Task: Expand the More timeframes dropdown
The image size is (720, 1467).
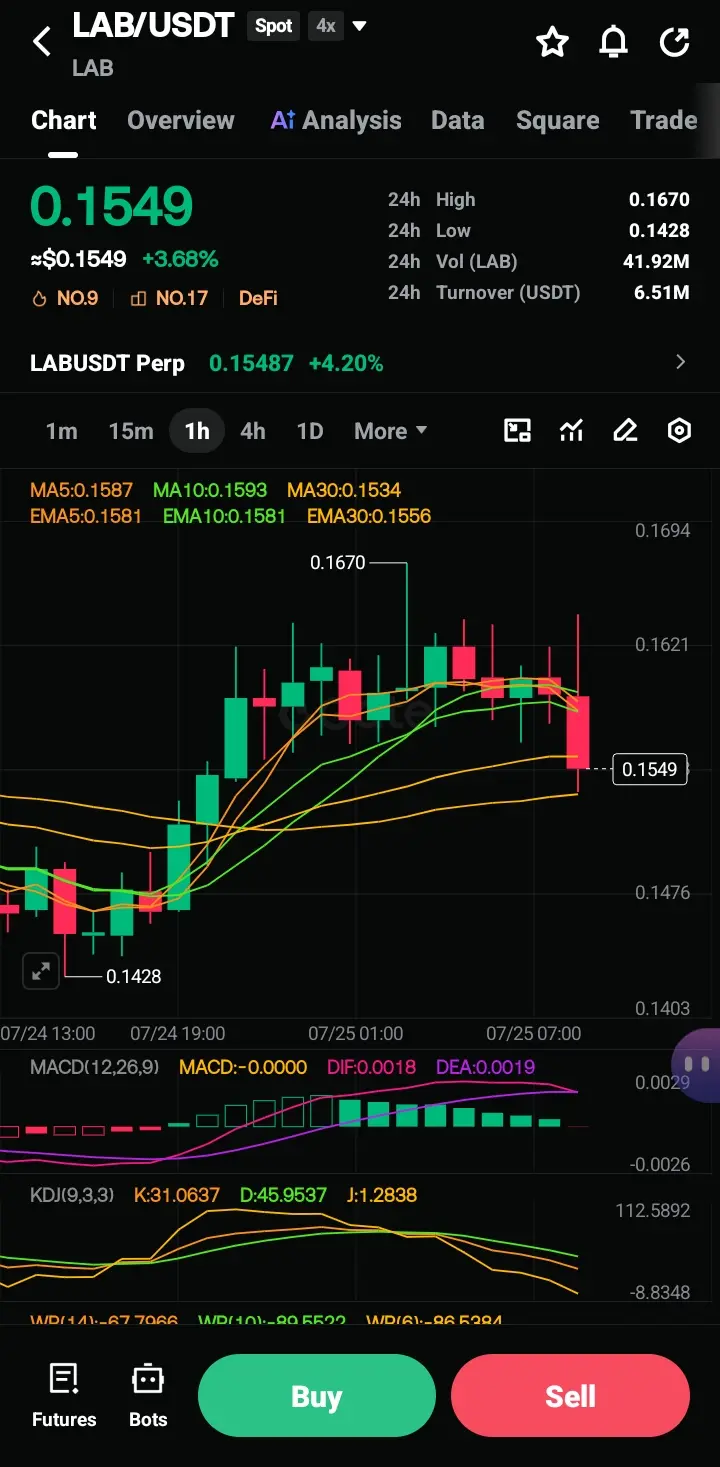Action: coord(391,431)
